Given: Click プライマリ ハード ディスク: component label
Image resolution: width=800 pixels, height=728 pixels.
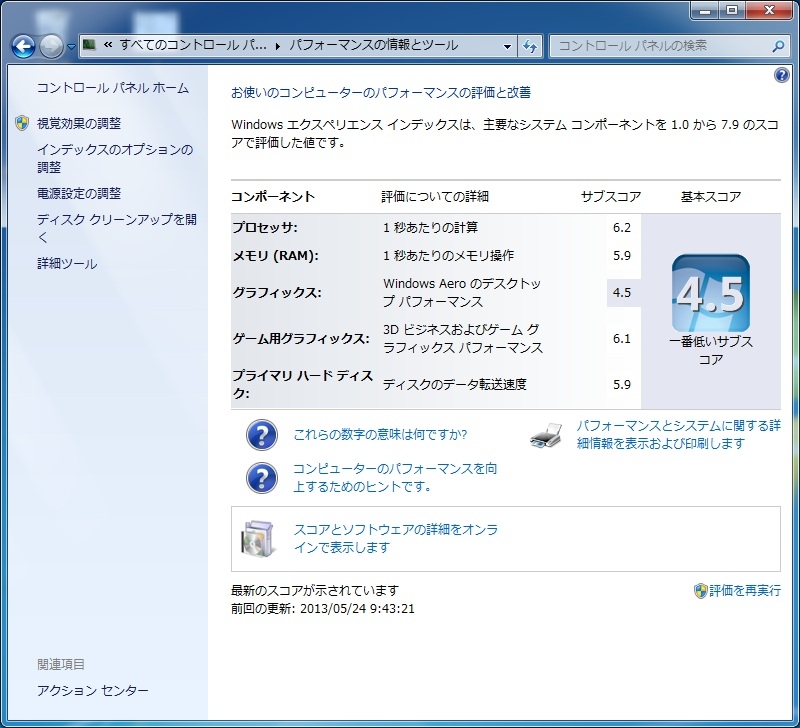Looking at the screenshot, I should [303, 384].
